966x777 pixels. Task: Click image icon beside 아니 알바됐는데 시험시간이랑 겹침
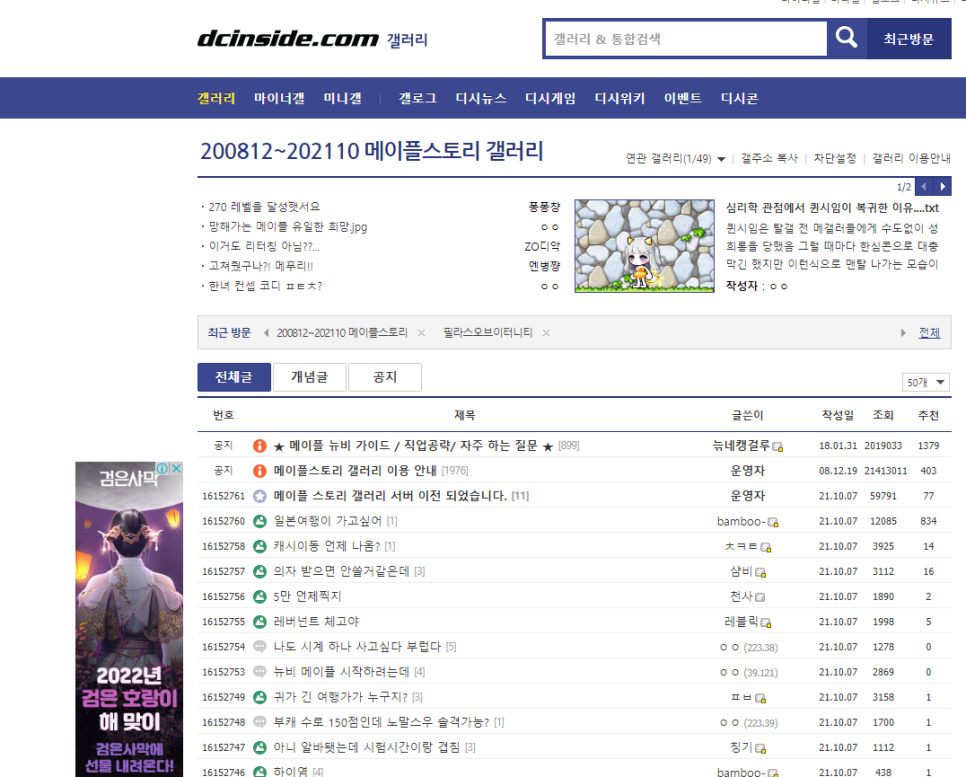click(x=260, y=747)
